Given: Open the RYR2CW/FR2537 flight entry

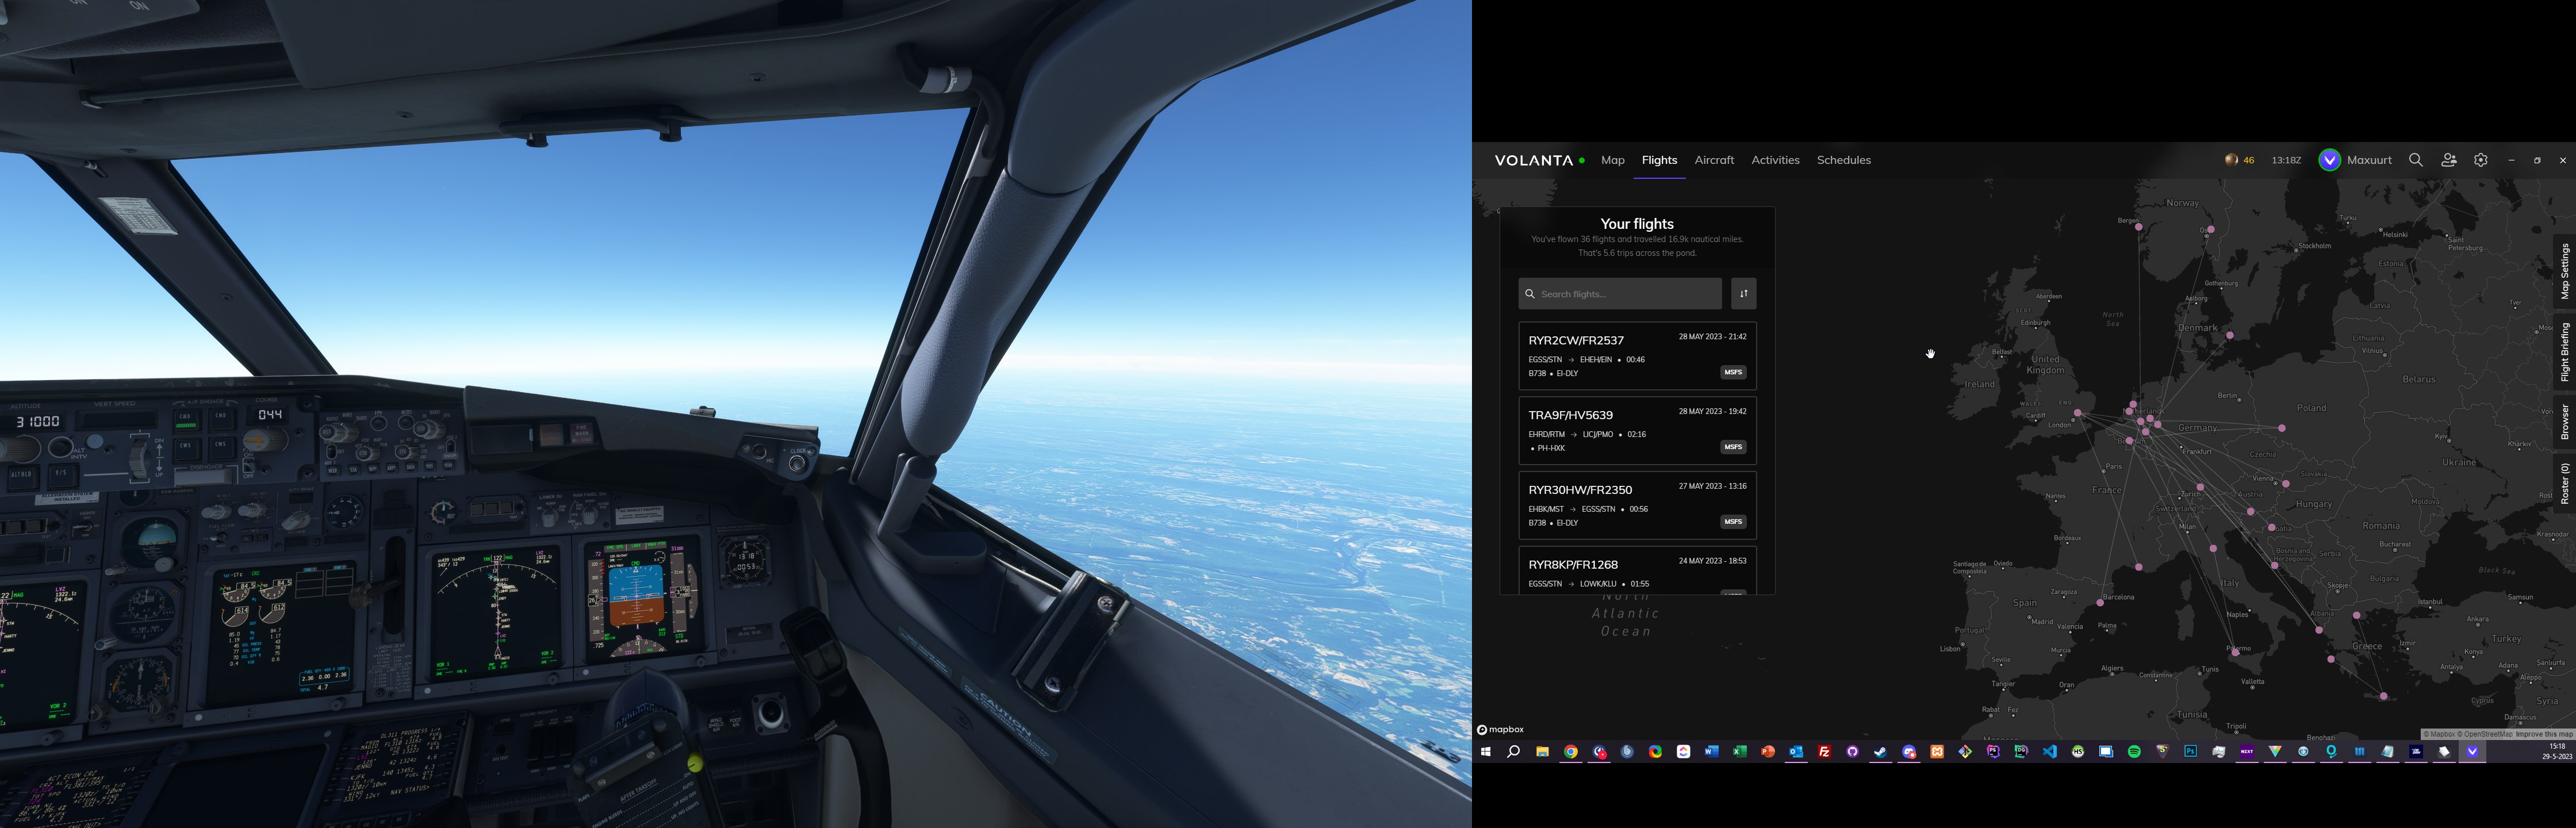Looking at the screenshot, I should point(1636,355).
